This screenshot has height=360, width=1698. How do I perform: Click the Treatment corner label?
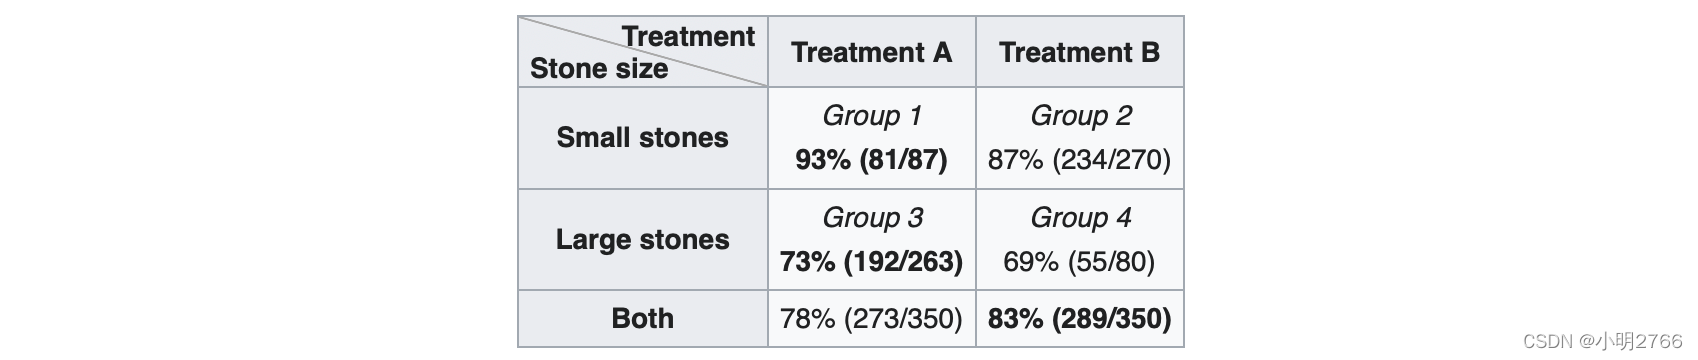(688, 37)
